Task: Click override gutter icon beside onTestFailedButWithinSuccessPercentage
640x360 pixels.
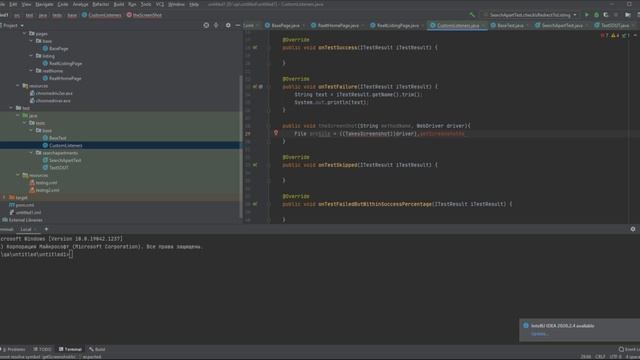Action: coord(255,204)
